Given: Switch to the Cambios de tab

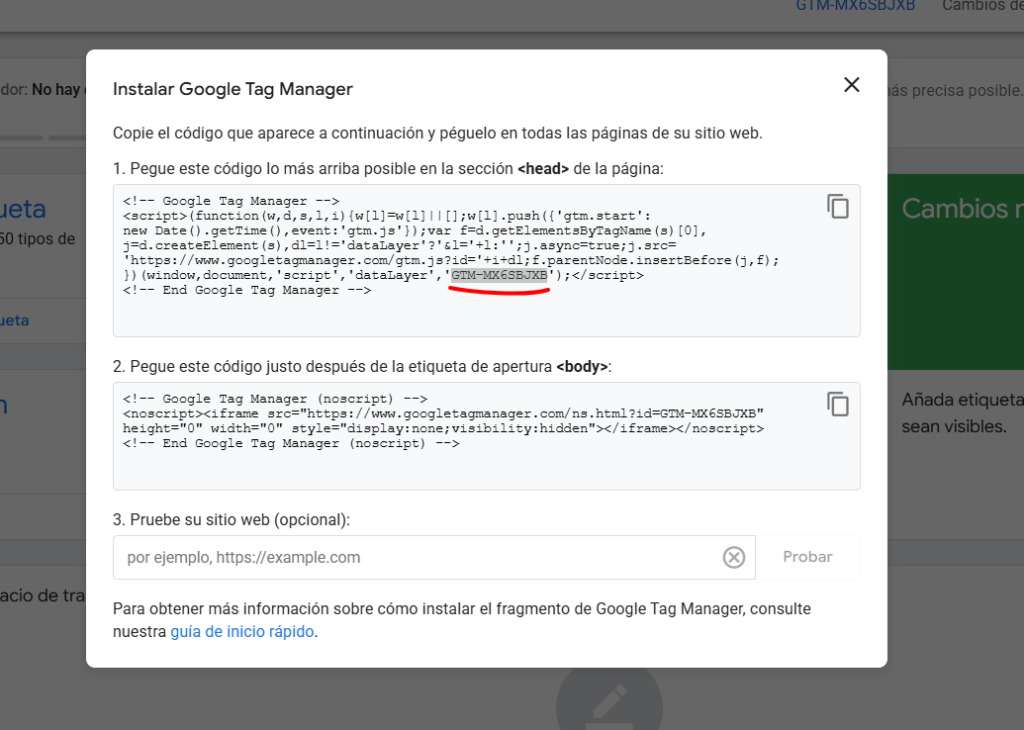Looking at the screenshot, I should tap(982, 6).
